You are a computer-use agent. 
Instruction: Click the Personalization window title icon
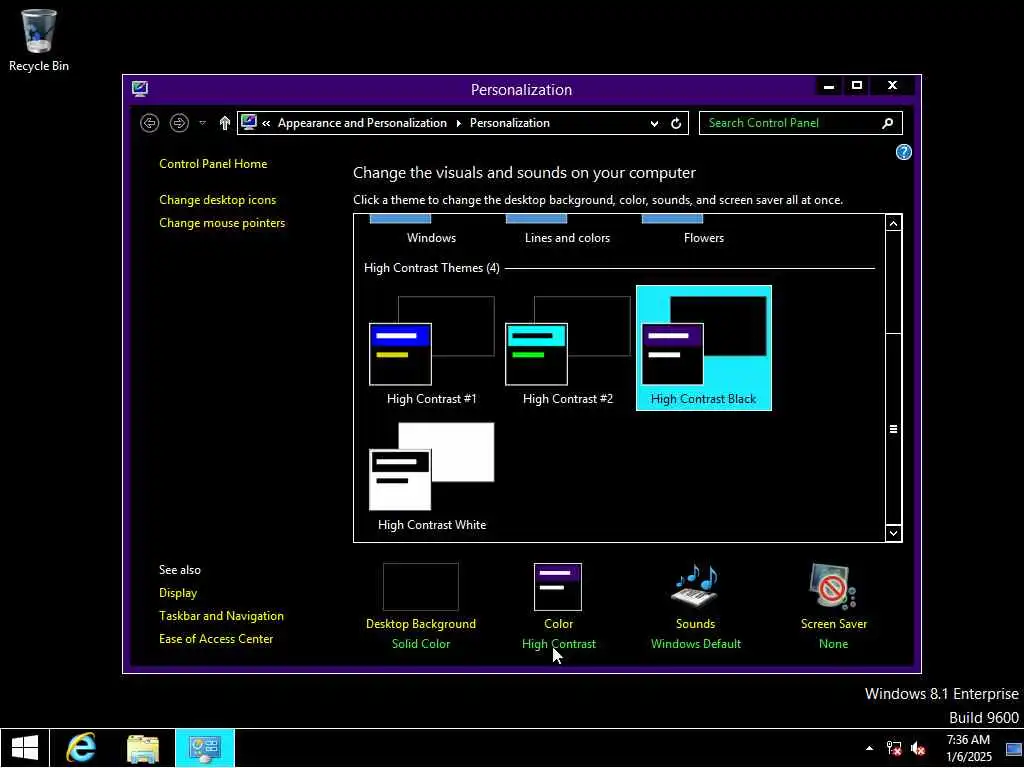pyautogui.click(x=140, y=89)
